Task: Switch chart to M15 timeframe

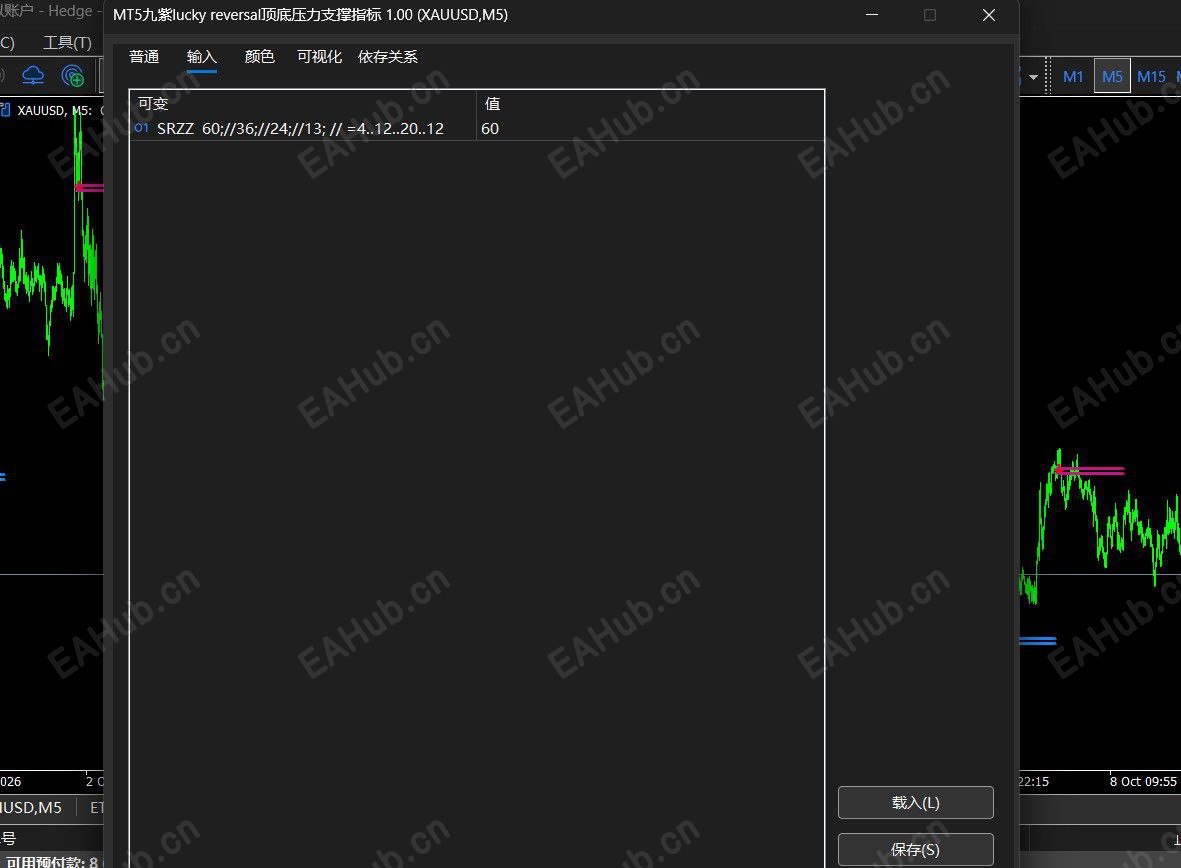Action: point(1151,76)
